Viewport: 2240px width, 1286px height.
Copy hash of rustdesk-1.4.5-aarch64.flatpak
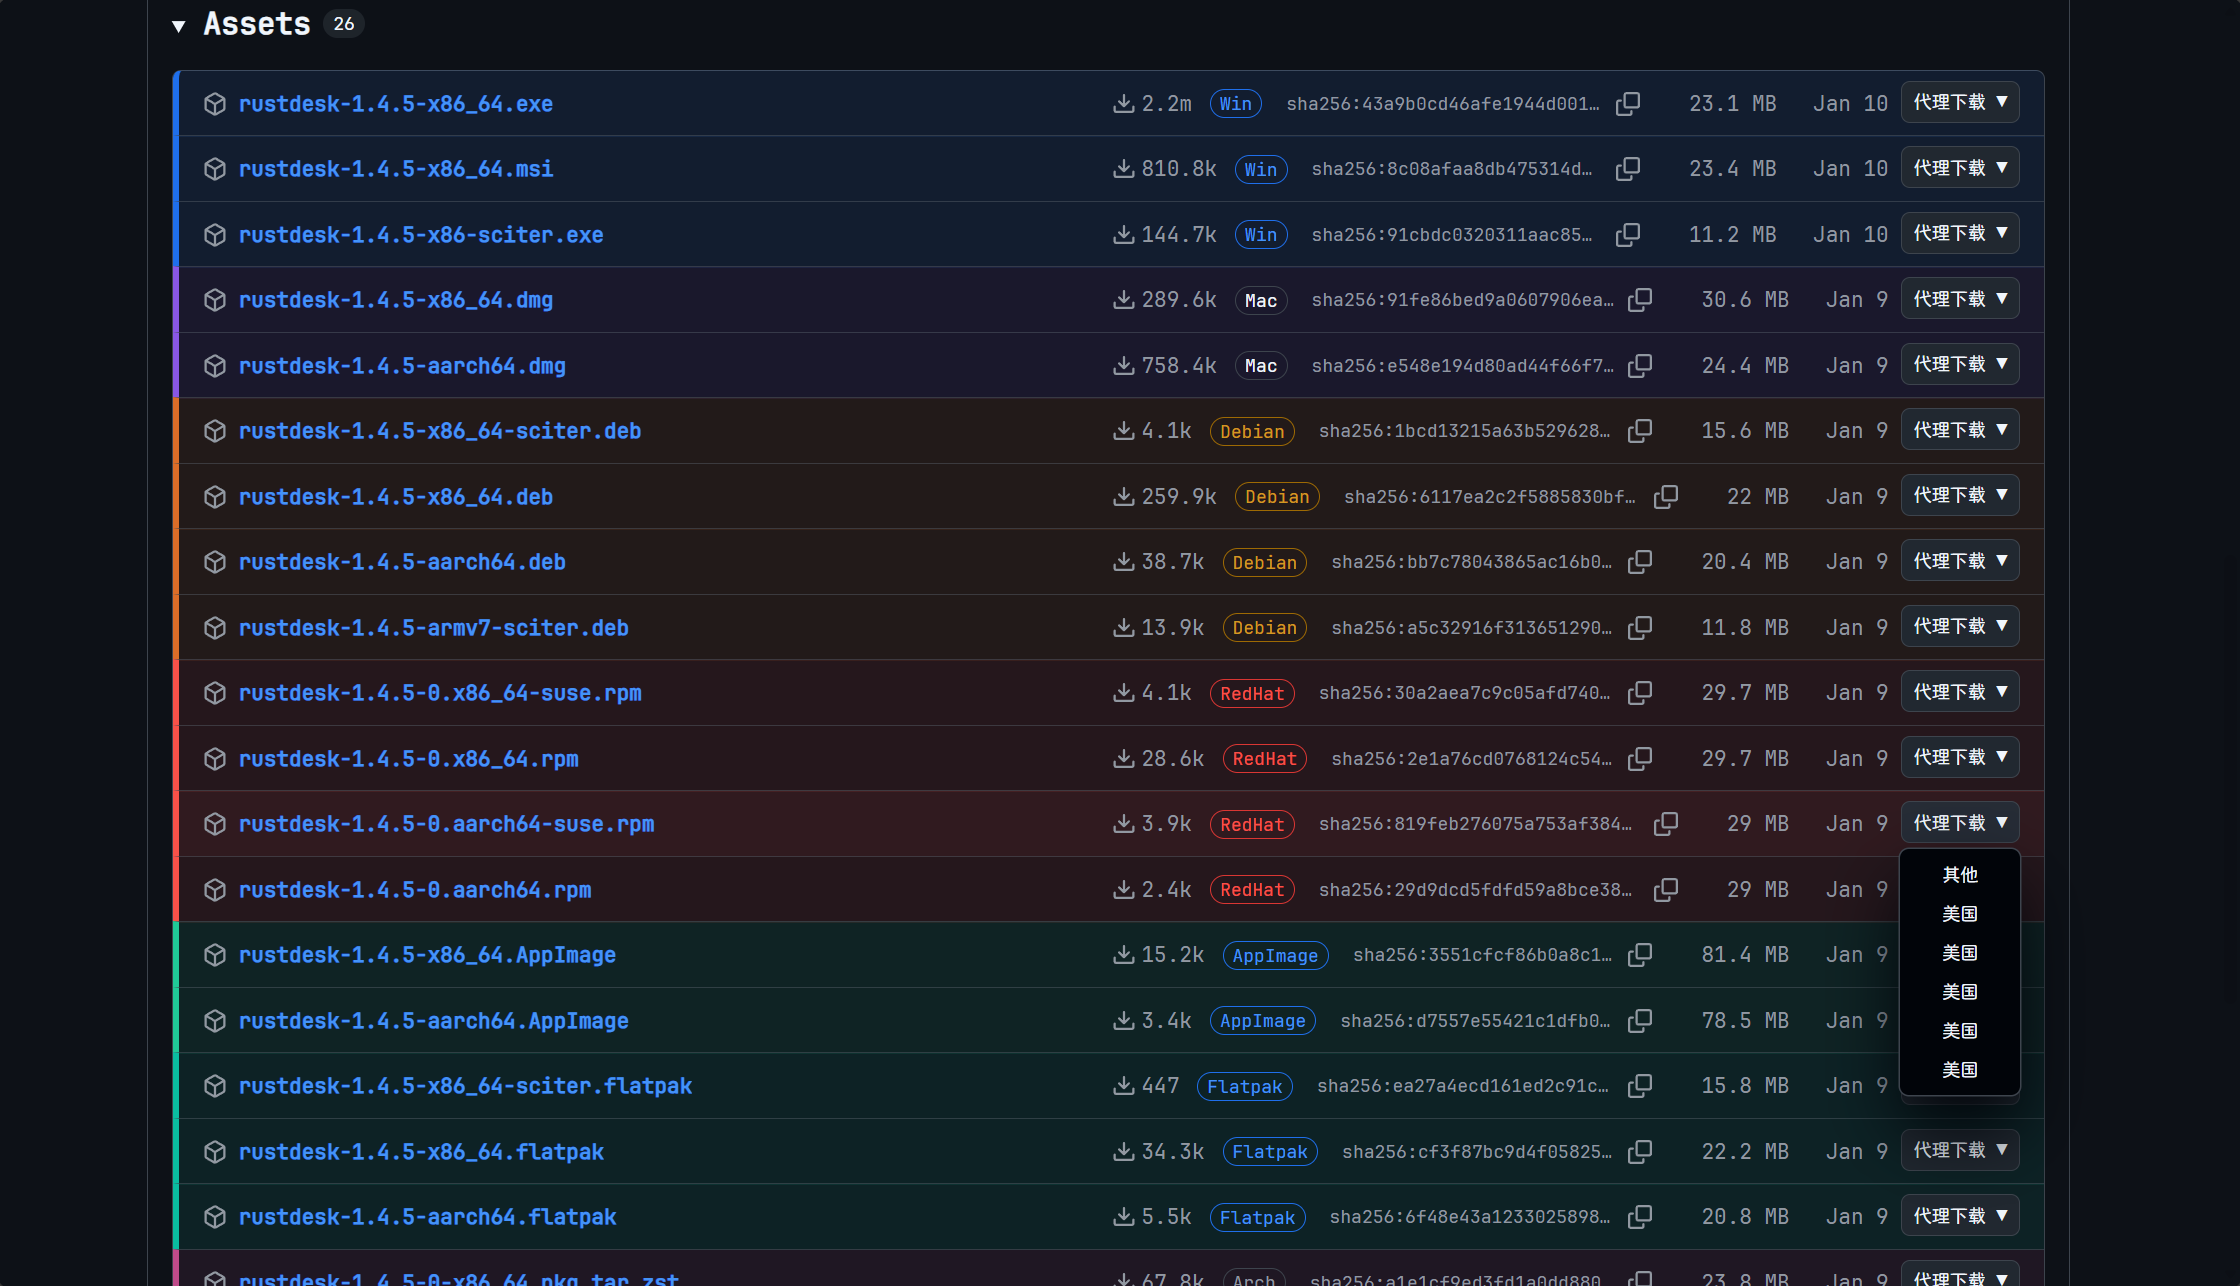(1640, 1217)
